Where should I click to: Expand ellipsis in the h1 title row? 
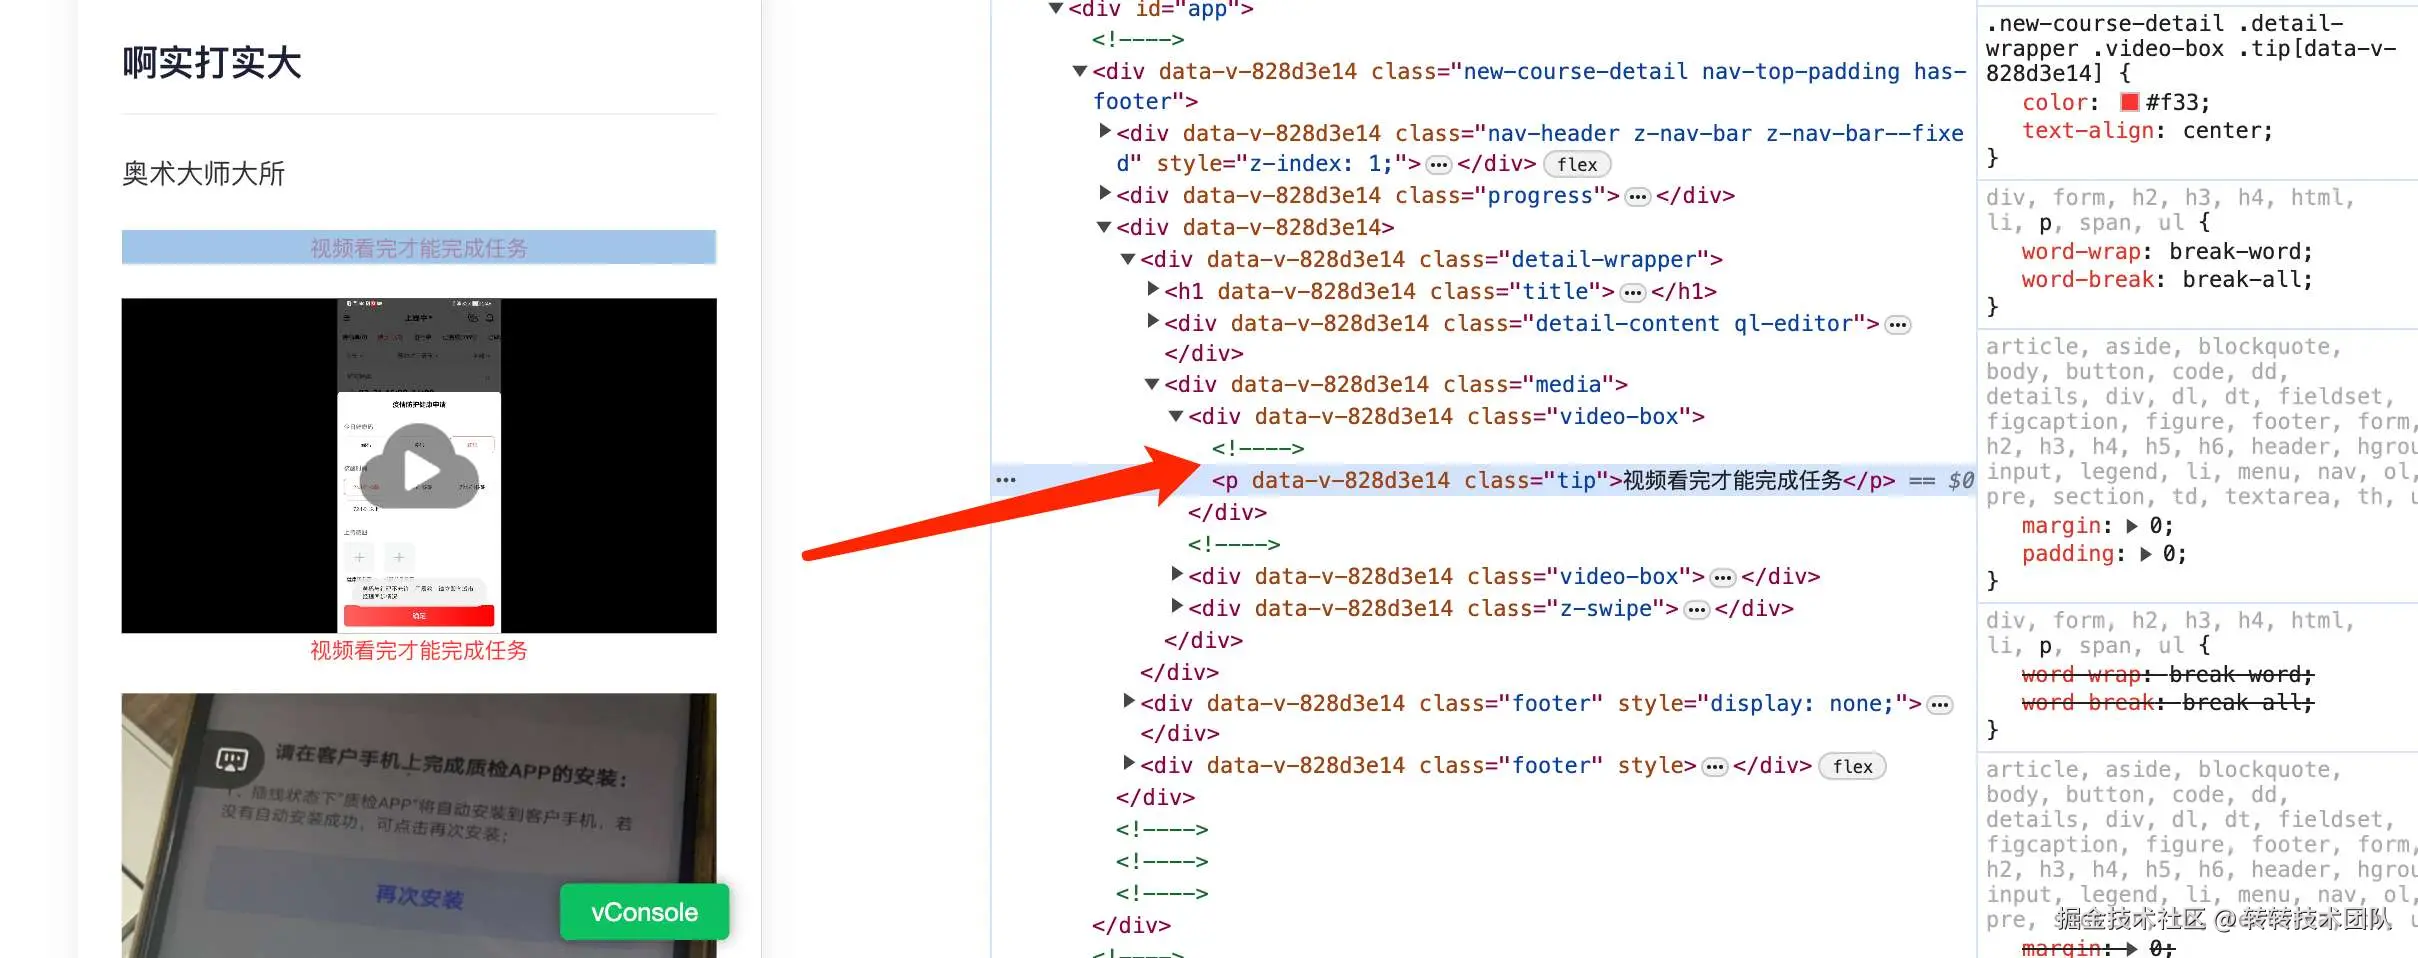(1632, 293)
